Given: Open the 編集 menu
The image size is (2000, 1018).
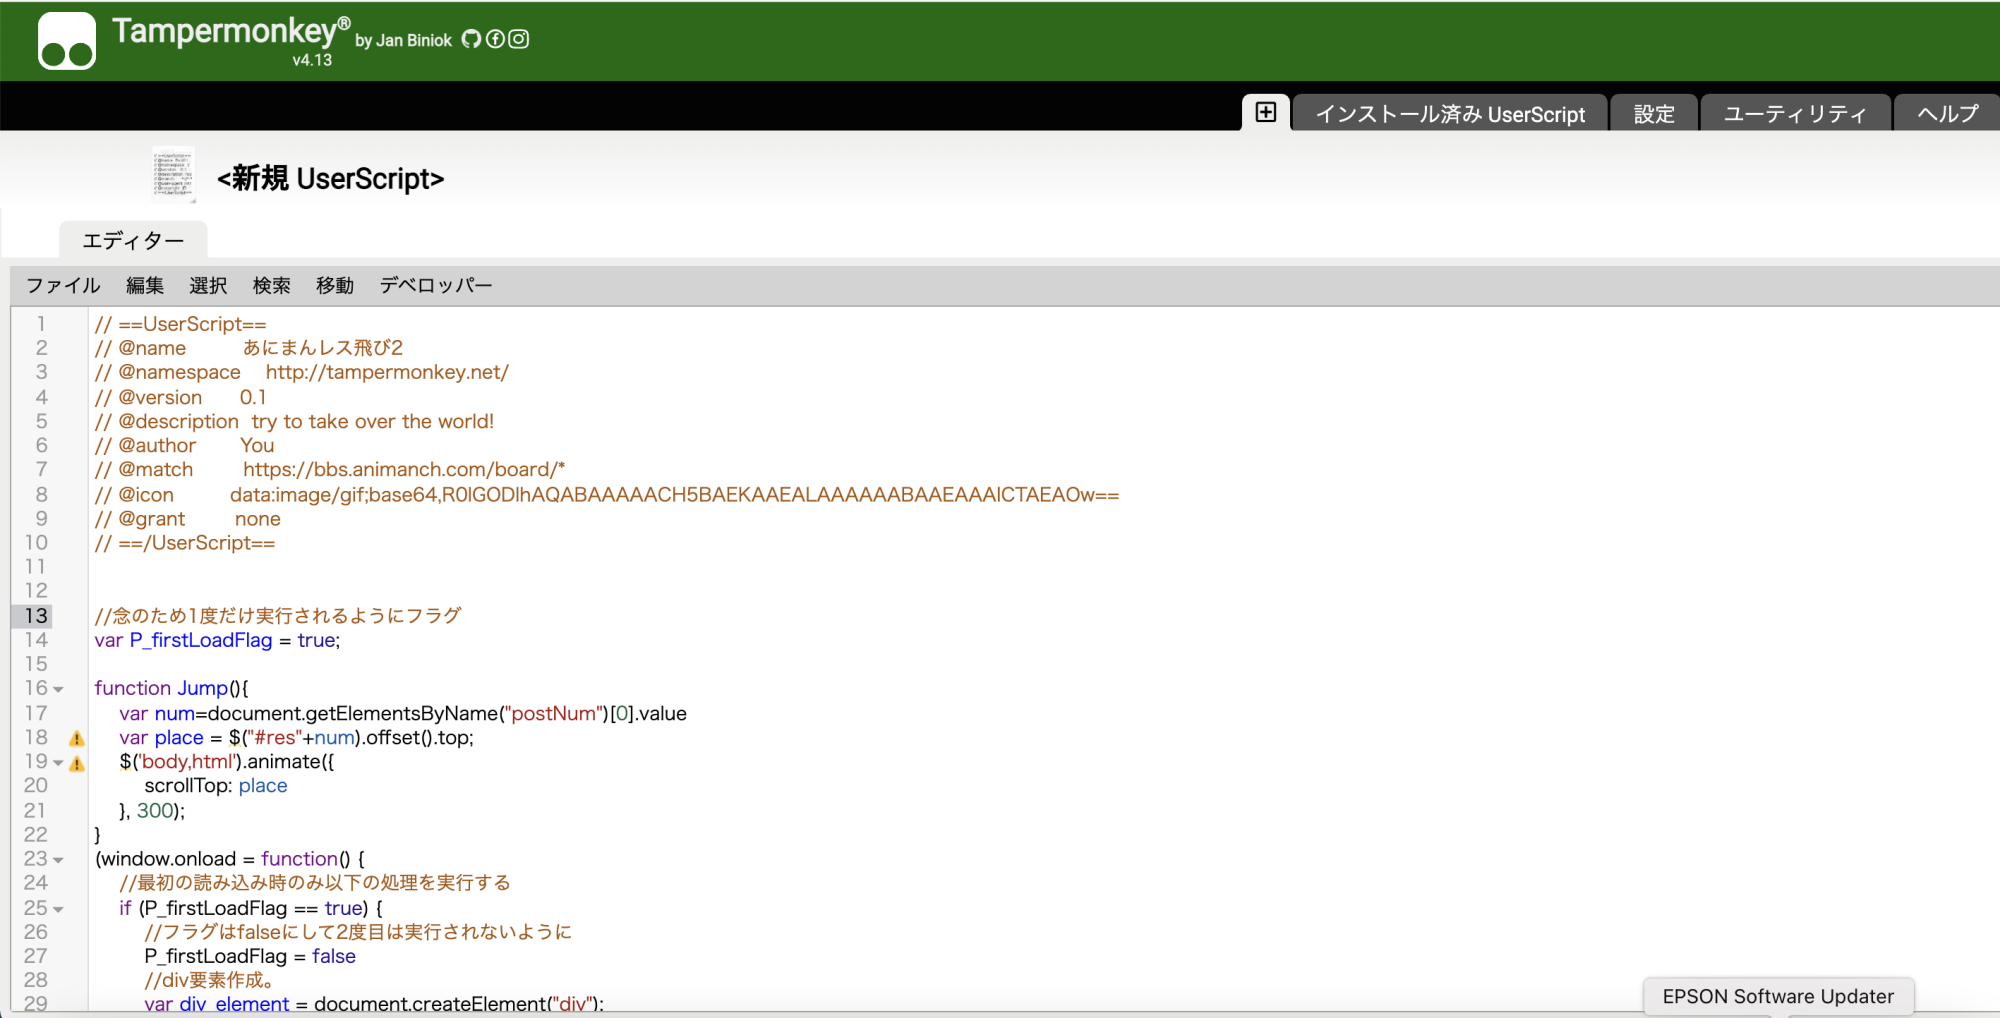Looking at the screenshot, I should point(145,286).
